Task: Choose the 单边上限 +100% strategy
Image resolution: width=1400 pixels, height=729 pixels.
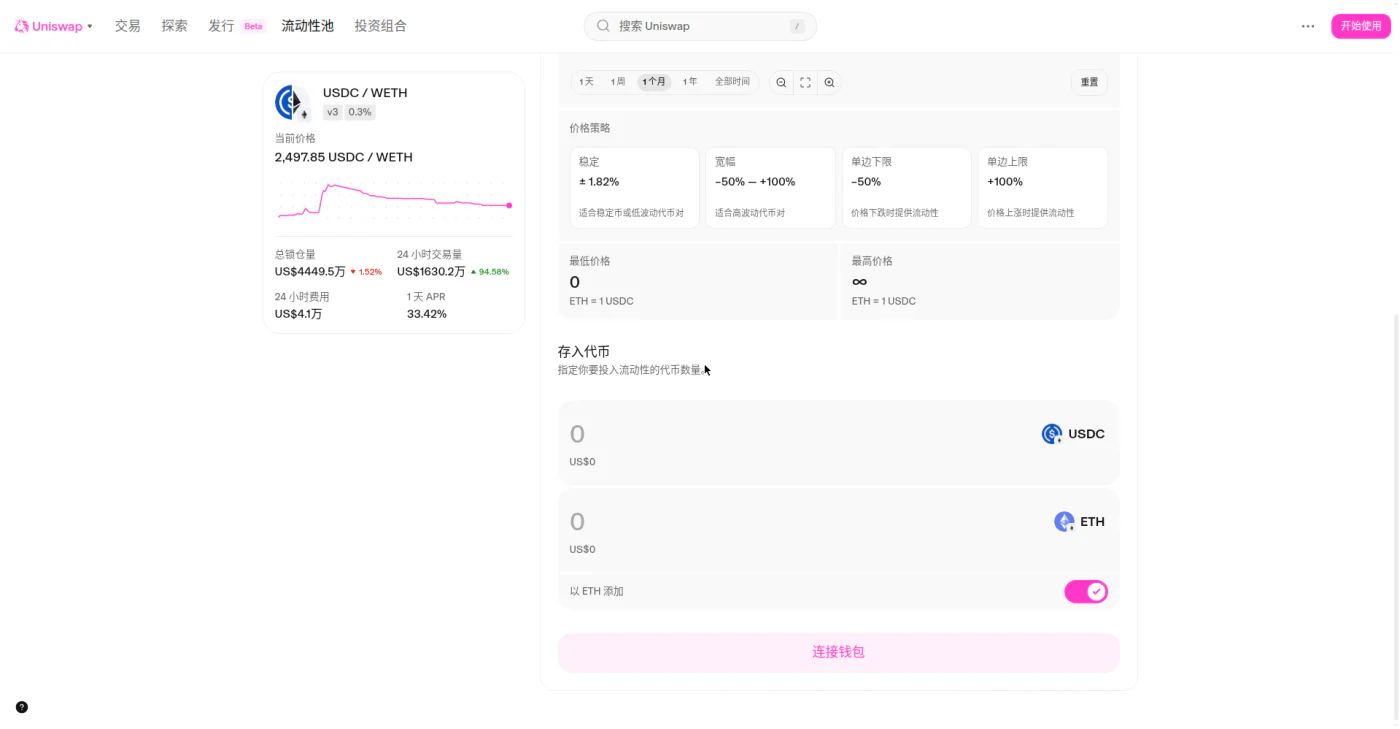Action: (x=1042, y=188)
